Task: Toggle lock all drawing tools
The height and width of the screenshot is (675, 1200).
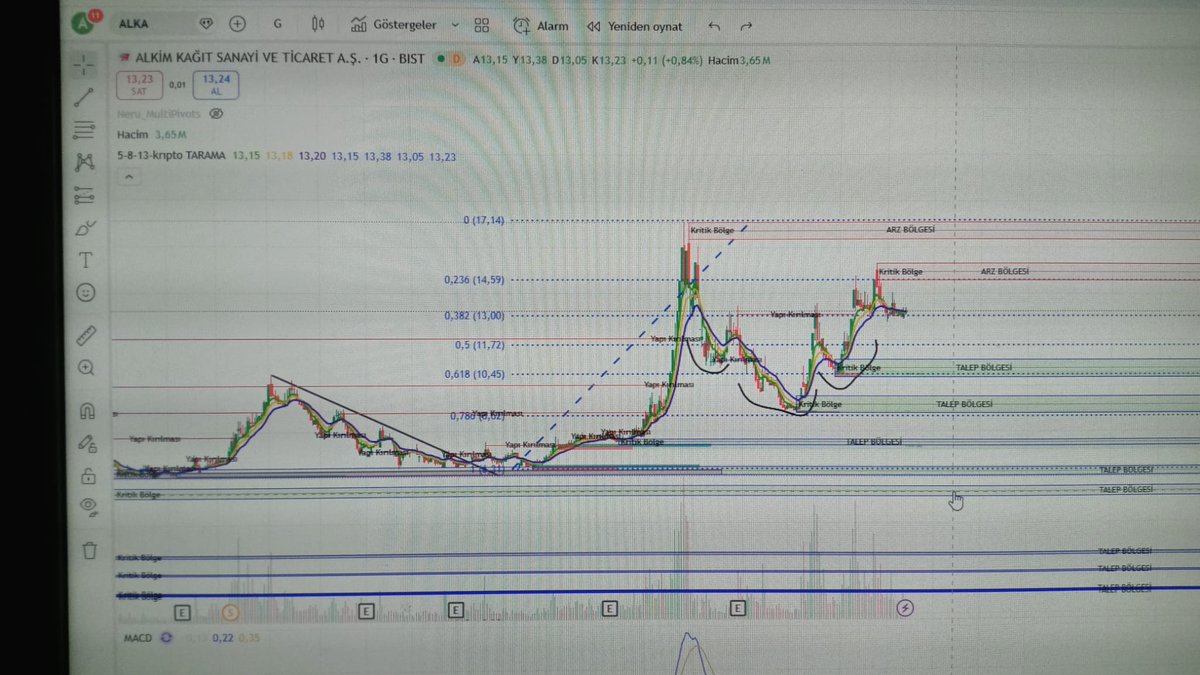Action: click(x=88, y=475)
